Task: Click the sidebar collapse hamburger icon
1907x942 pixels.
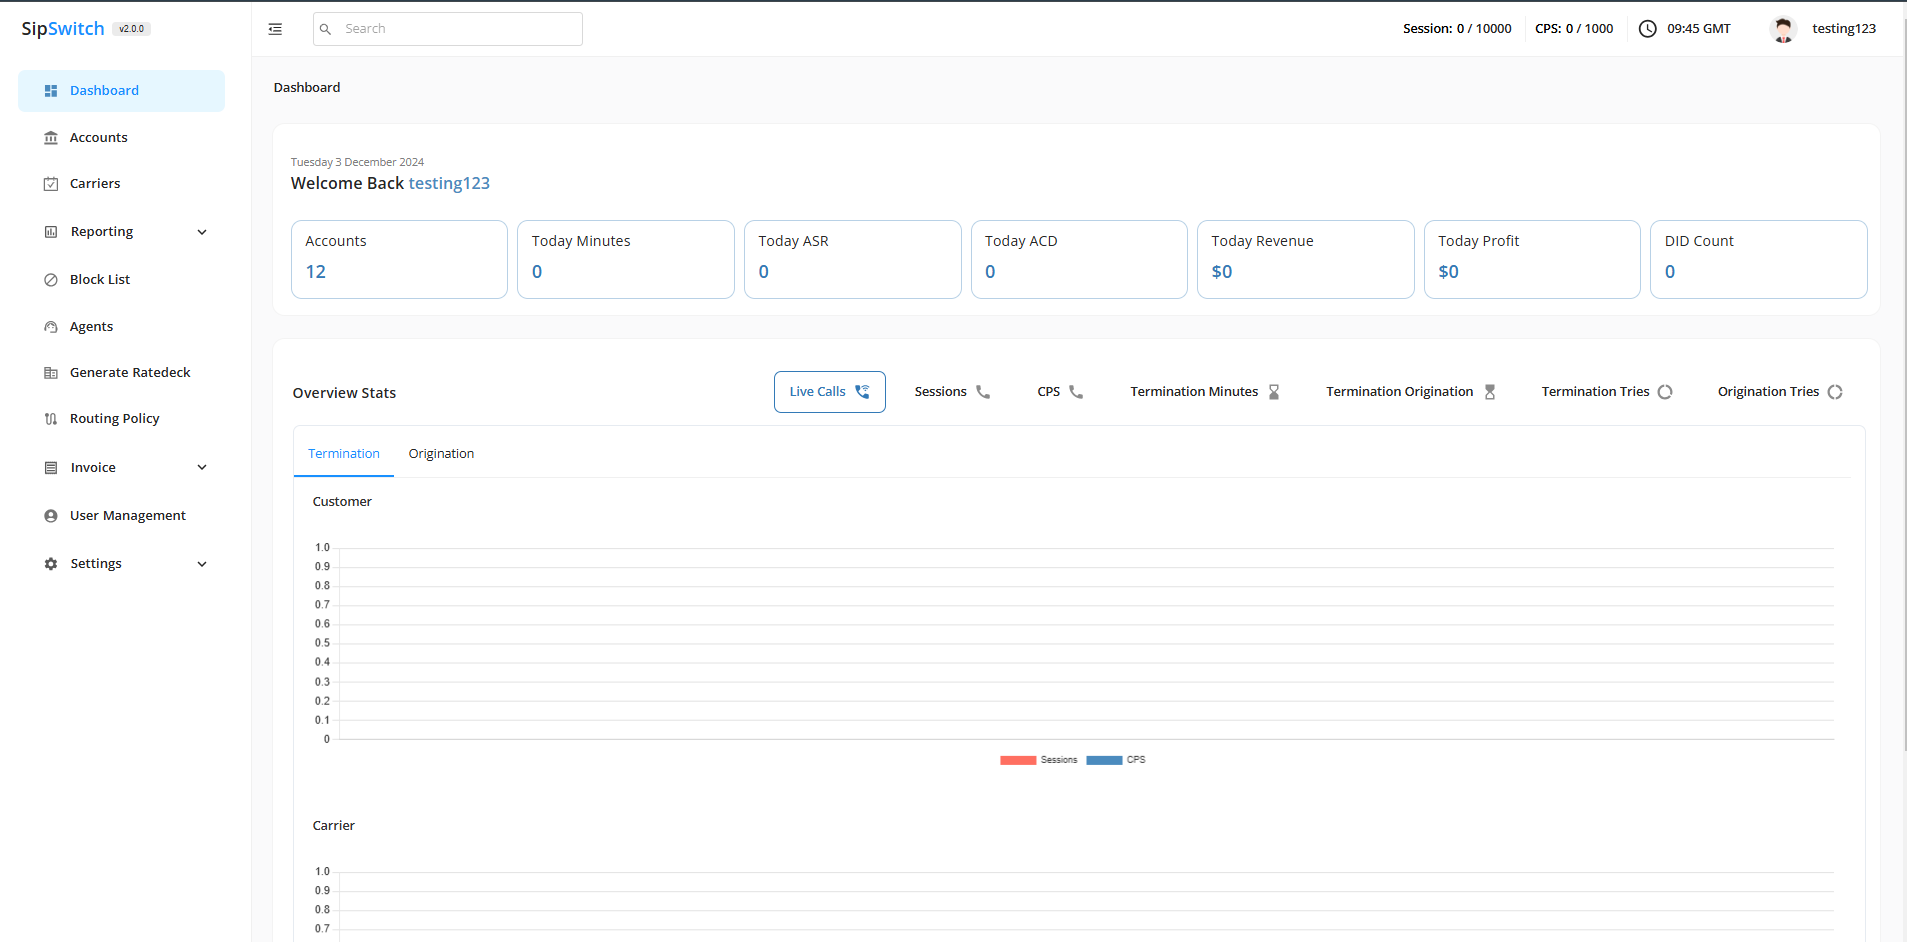Action: pyautogui.click(x=275, y=29)
